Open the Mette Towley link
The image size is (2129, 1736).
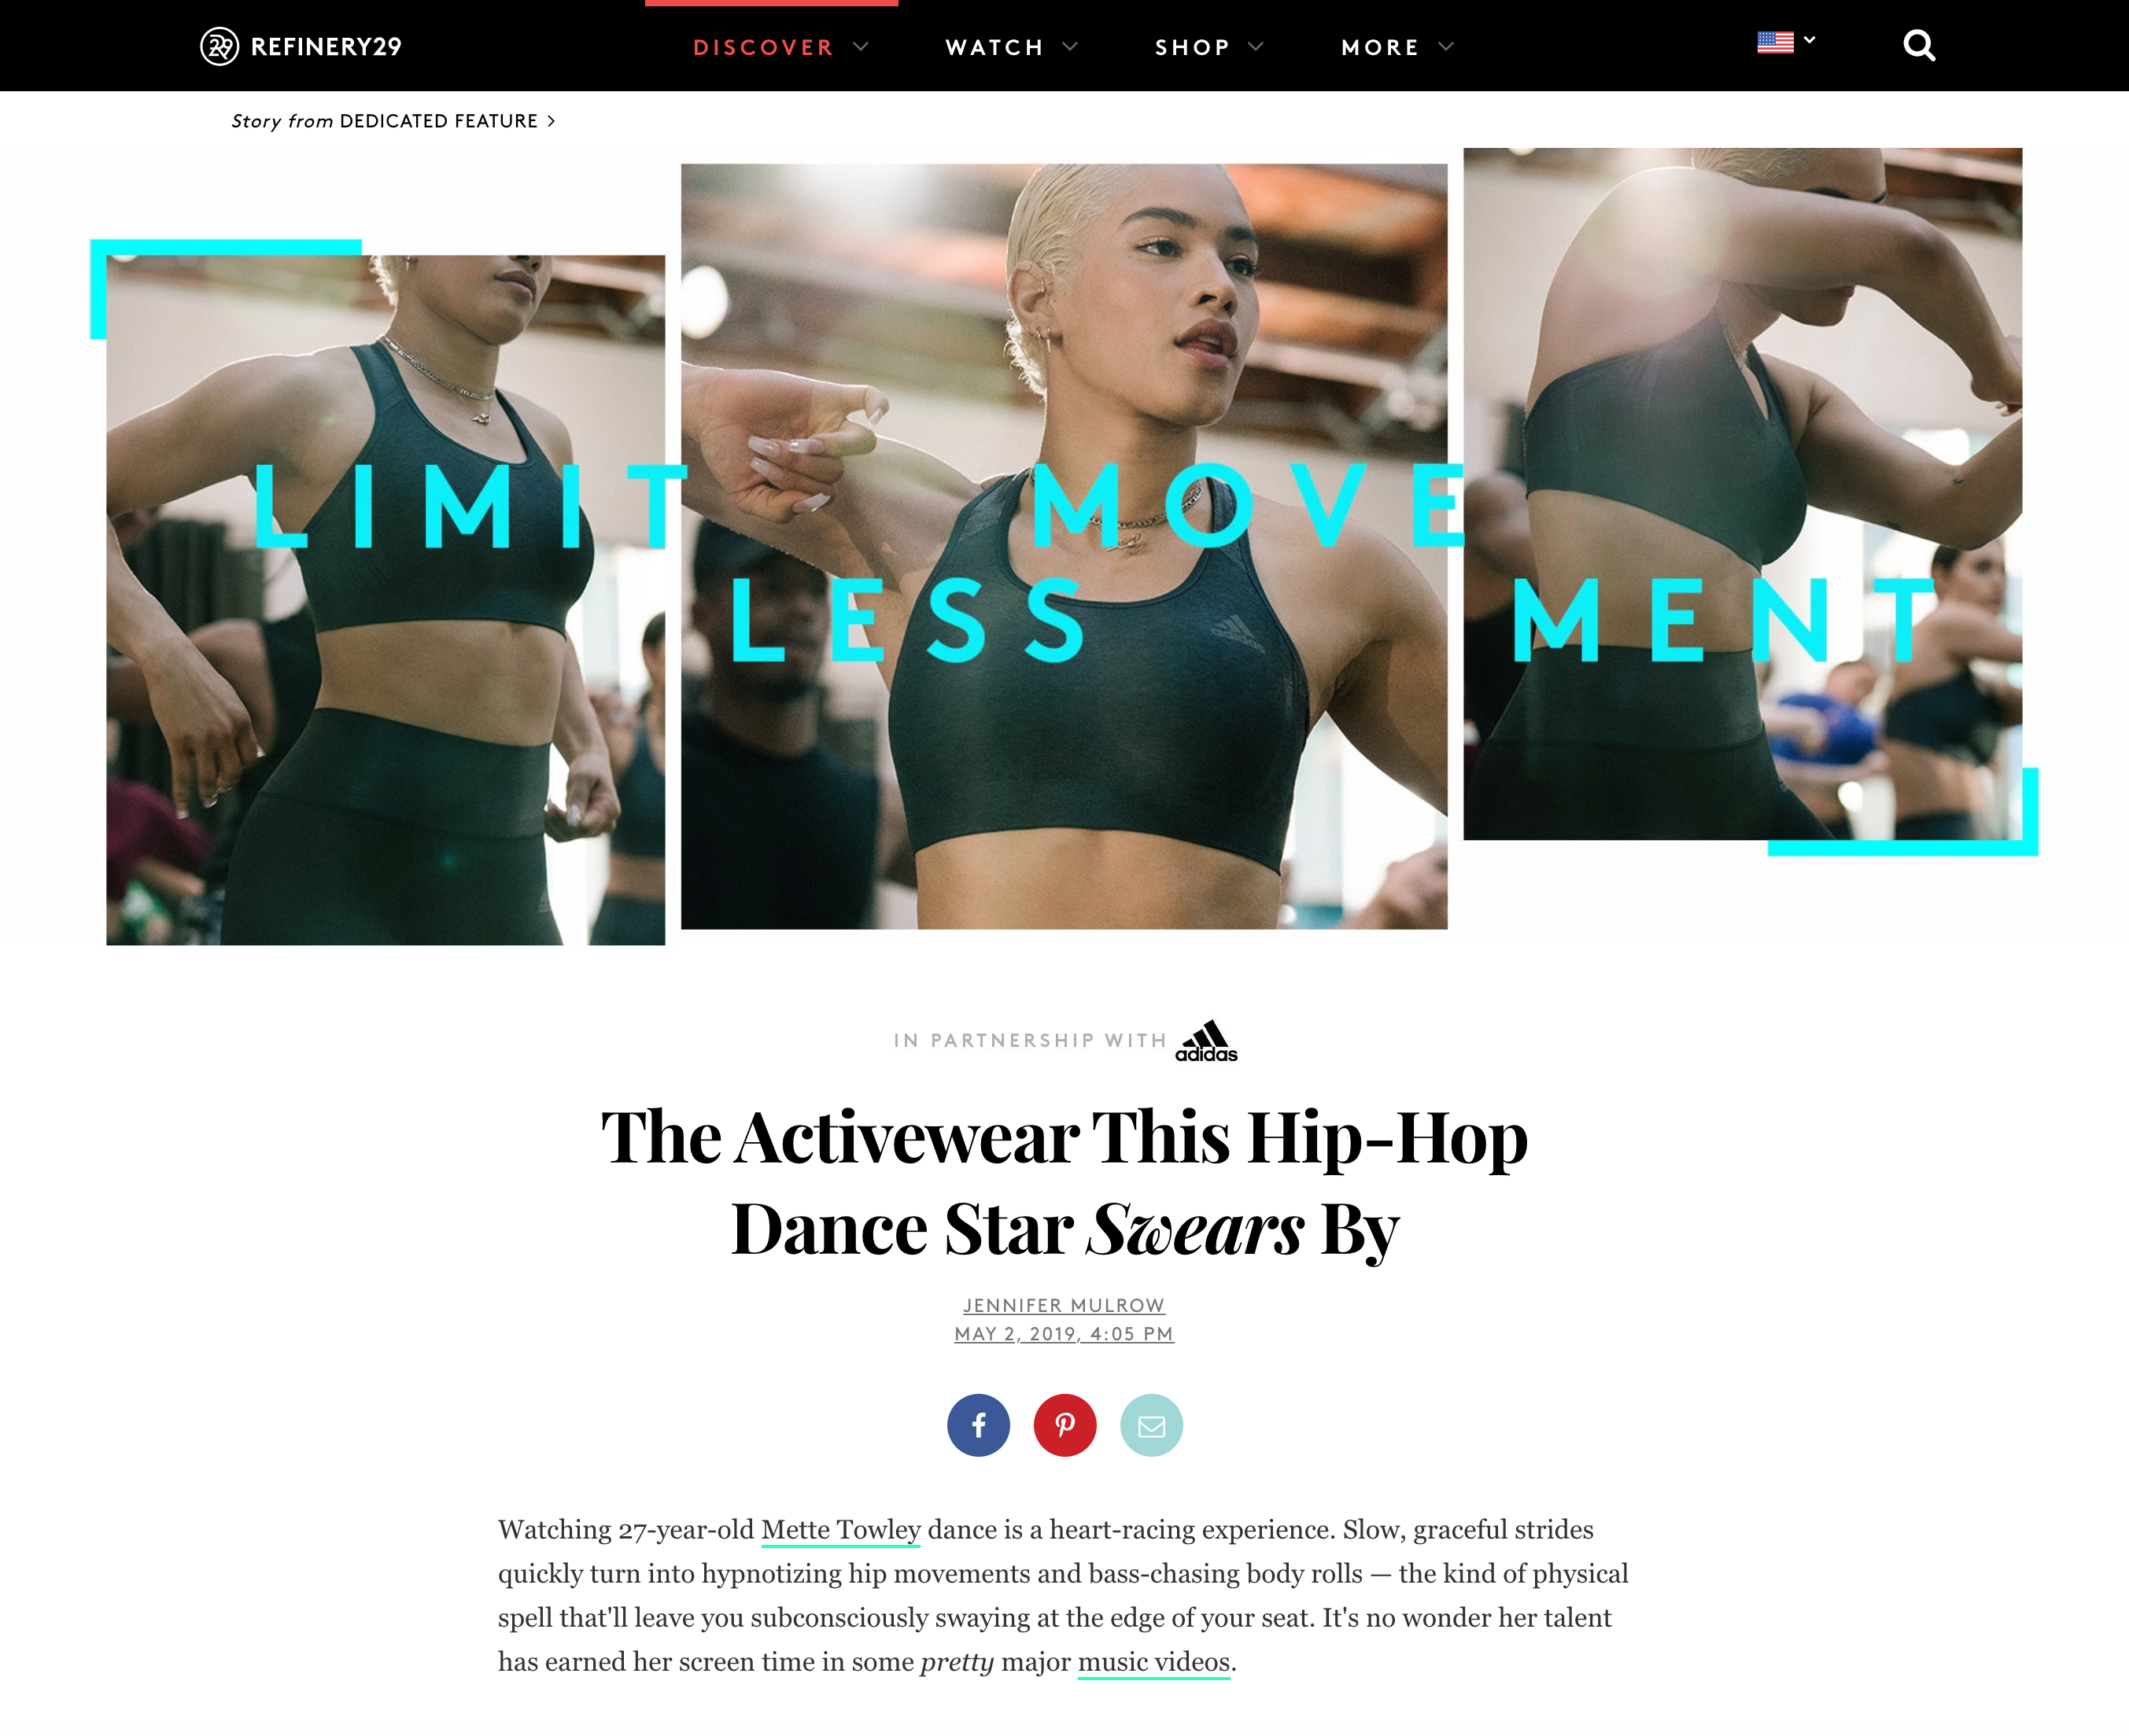840,1530
